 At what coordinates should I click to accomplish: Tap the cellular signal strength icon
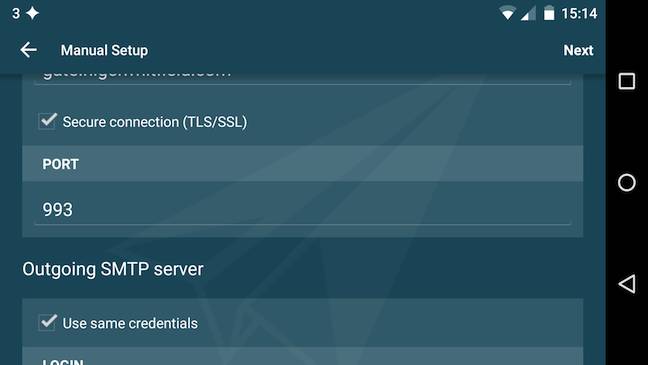coord(528,13)
